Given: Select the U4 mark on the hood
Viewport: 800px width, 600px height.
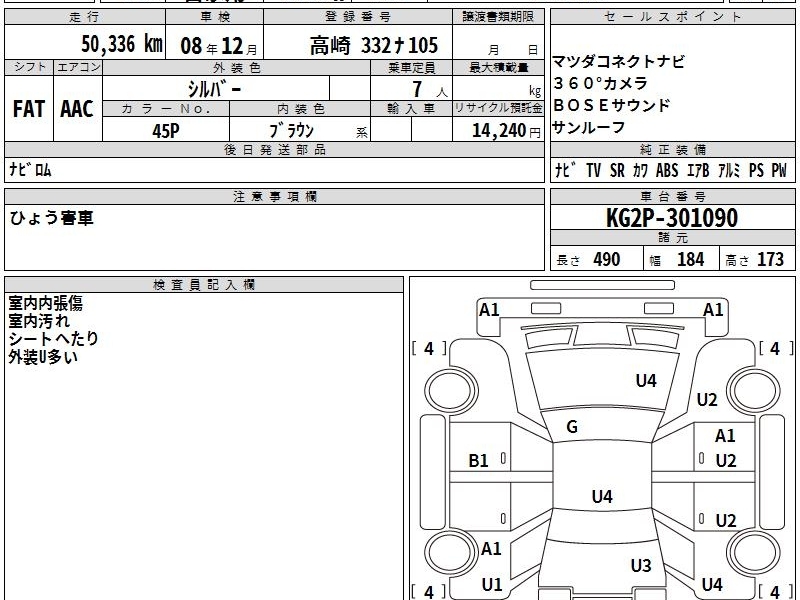Looking at the screenshot, I should click(x=646, y=380).
